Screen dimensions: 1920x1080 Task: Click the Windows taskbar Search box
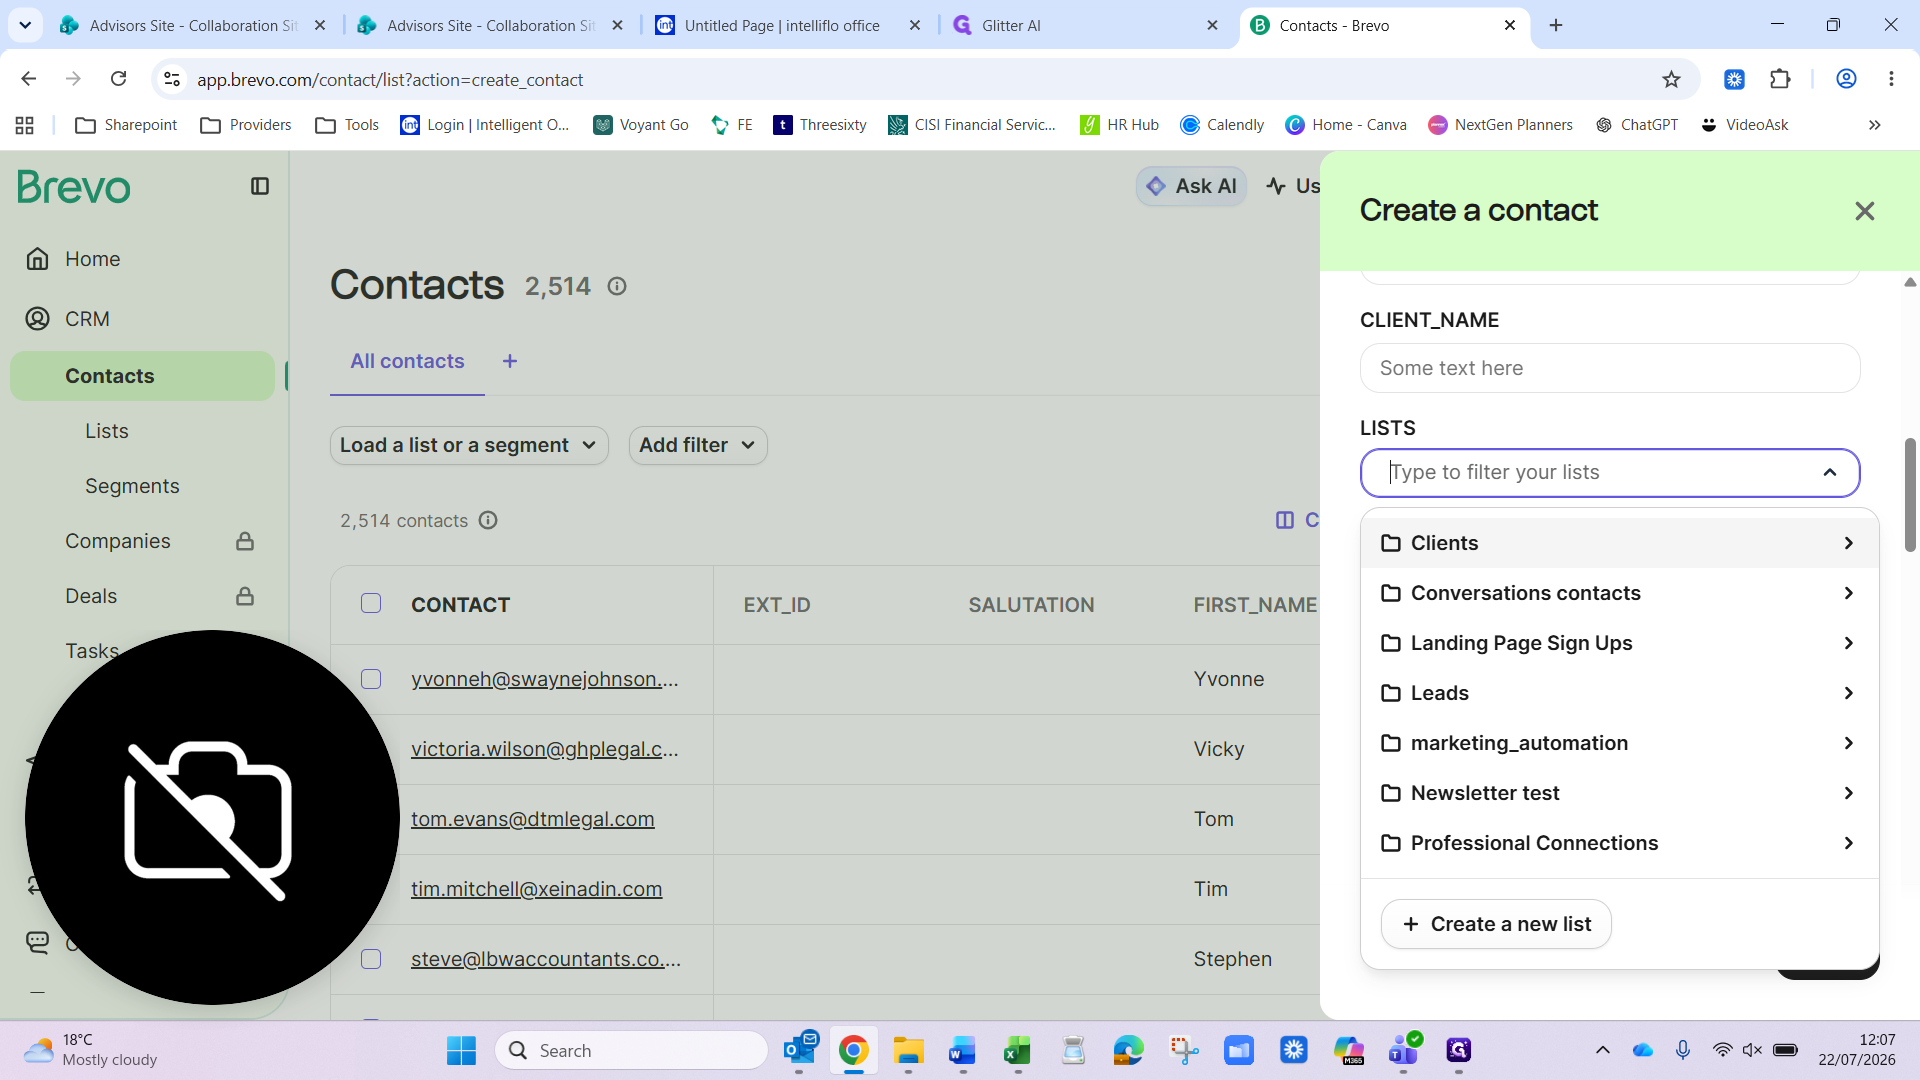(632, 1050)
